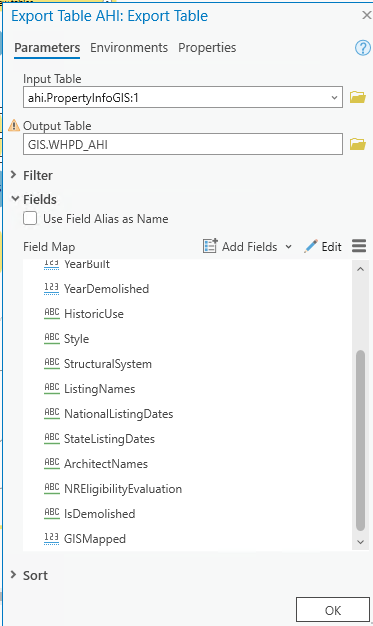Viewport: 373px width, 626px height.
Task: Select the YearDemolished field name
Action: click(107, 289)
